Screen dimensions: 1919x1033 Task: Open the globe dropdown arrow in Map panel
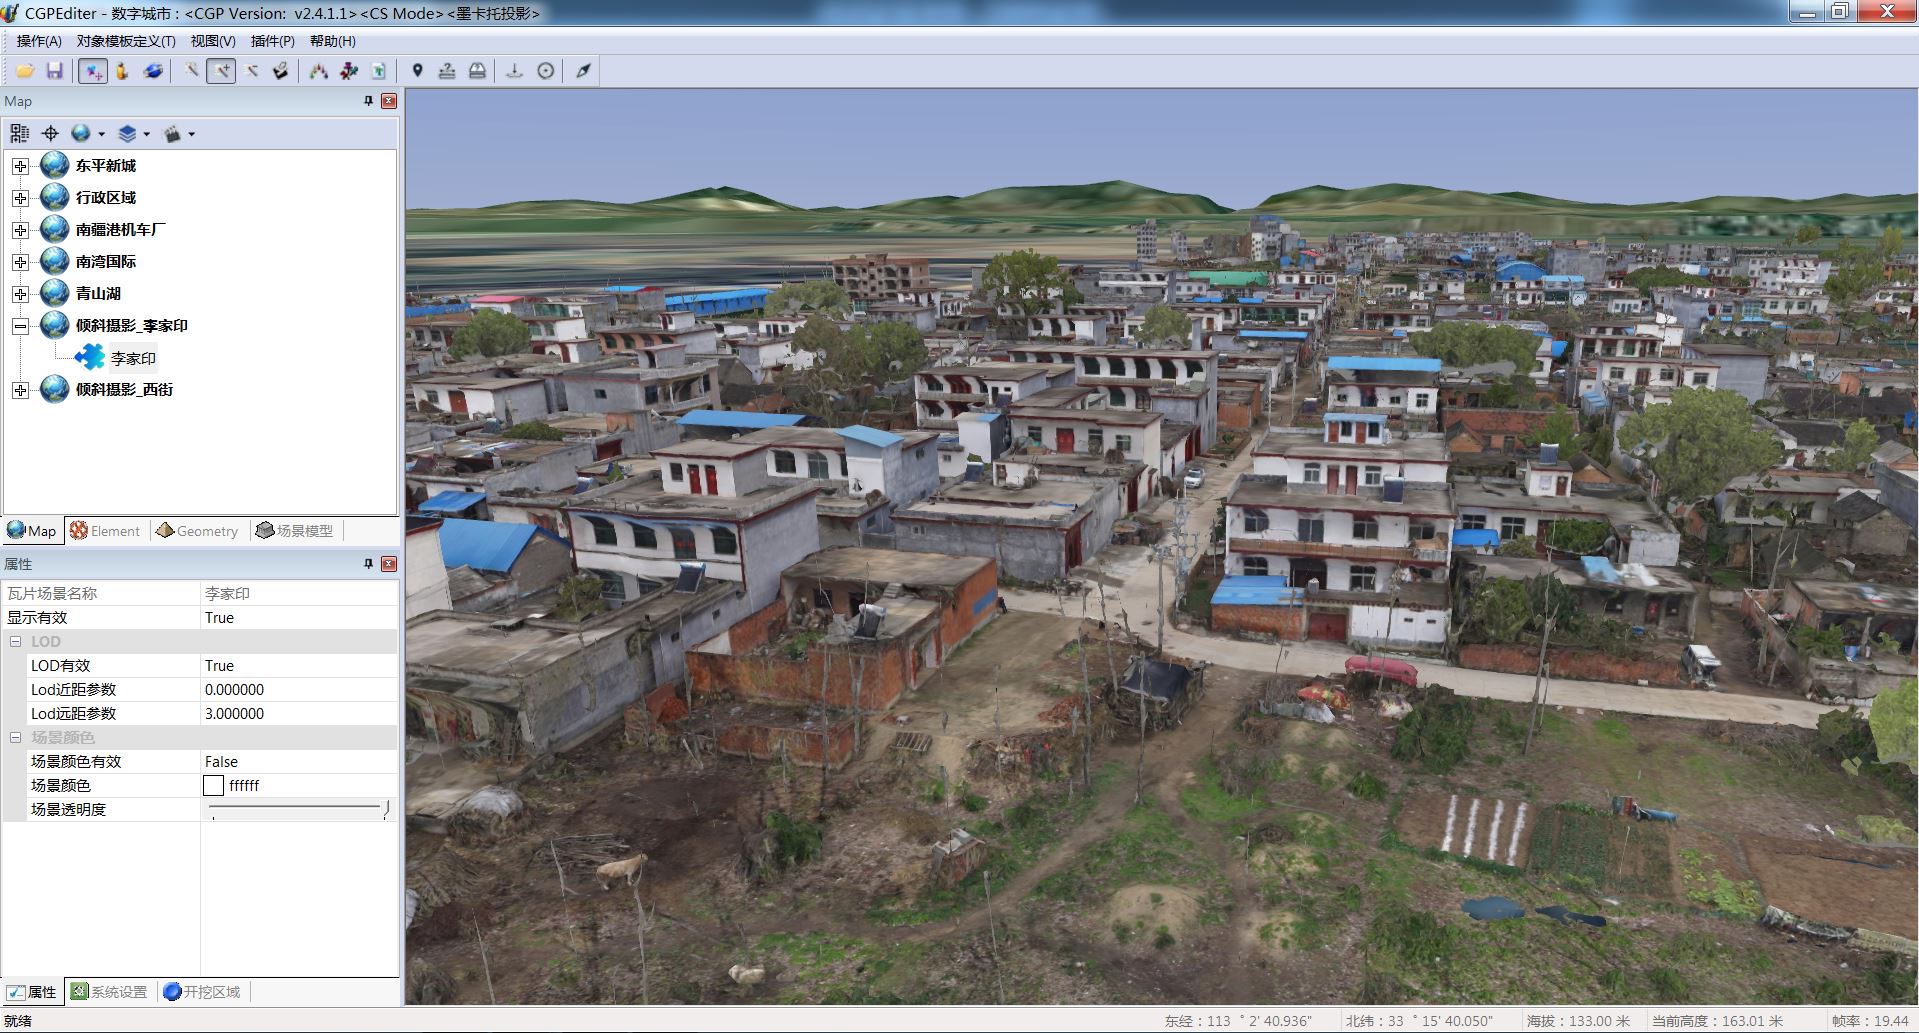(x=101, y=134)
